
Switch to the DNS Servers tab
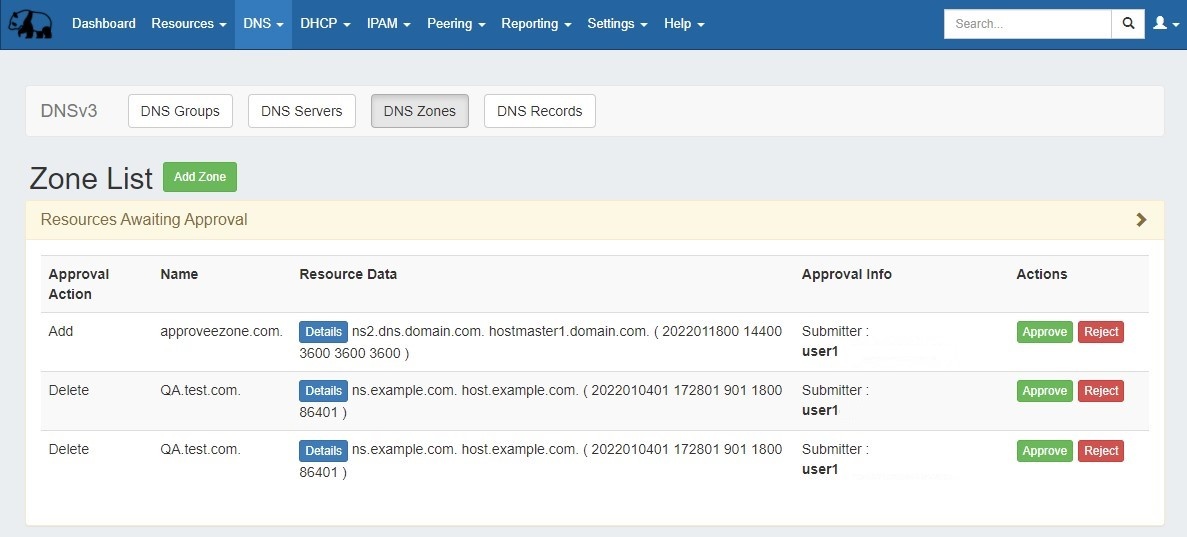point(302,111)
